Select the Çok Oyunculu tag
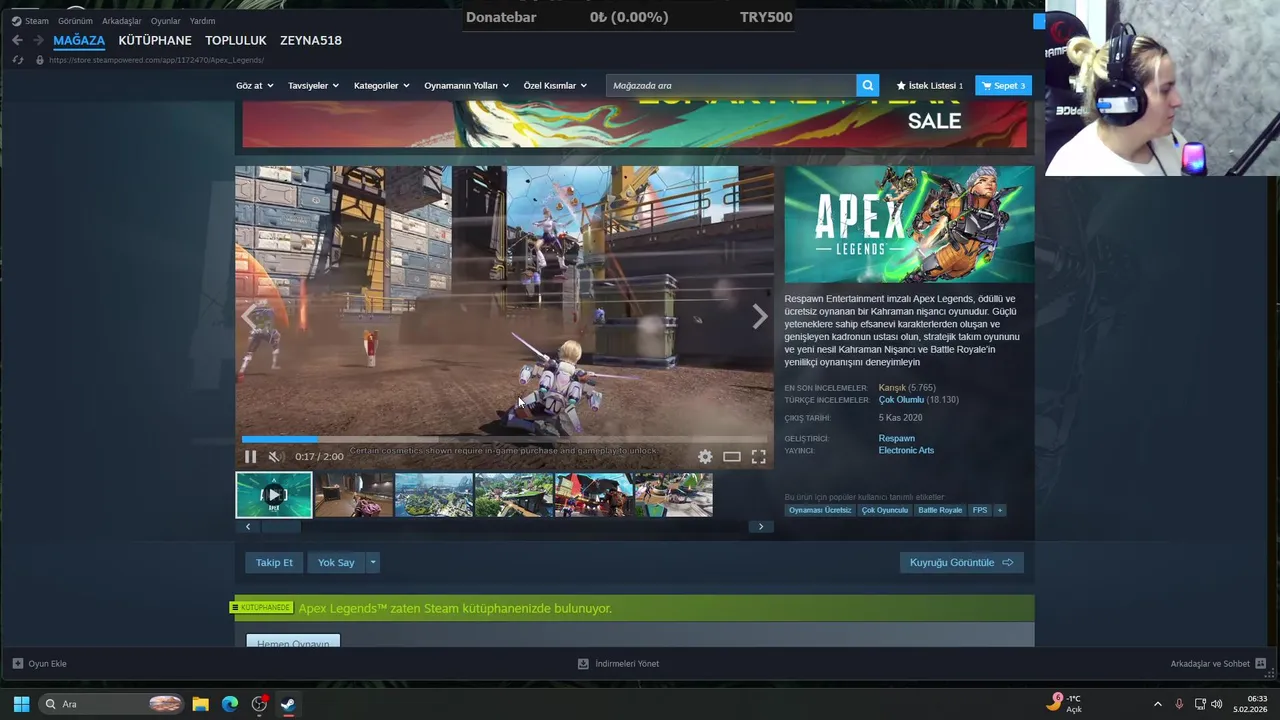 (x=885, y=510)
